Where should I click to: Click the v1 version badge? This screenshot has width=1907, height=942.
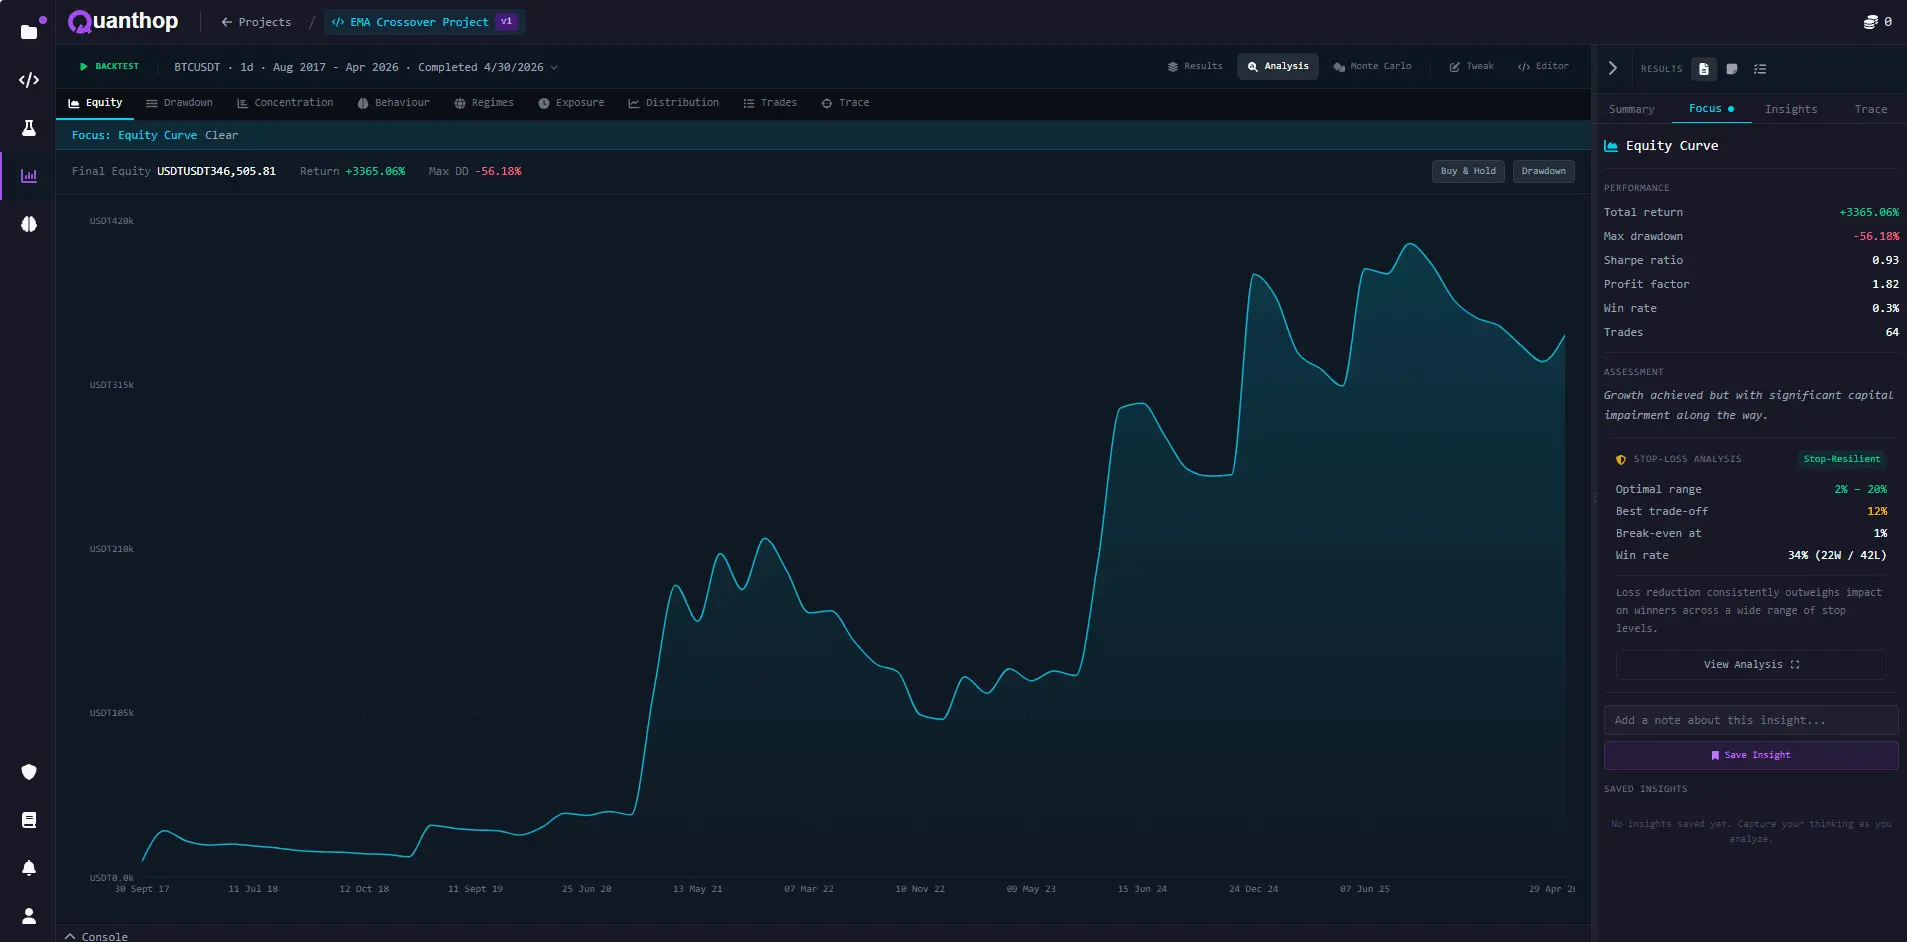(507, 21)
